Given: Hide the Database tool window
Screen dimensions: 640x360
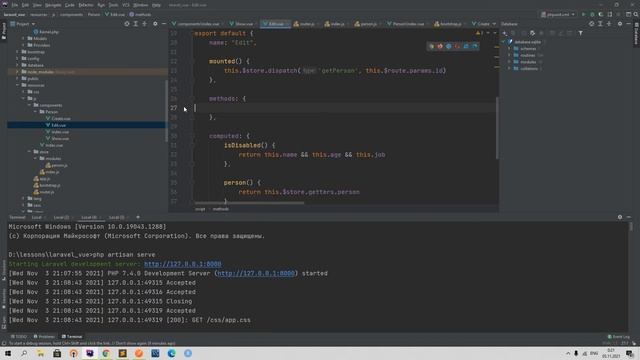Looking at the screenshot, I should [x=628, y=24].
